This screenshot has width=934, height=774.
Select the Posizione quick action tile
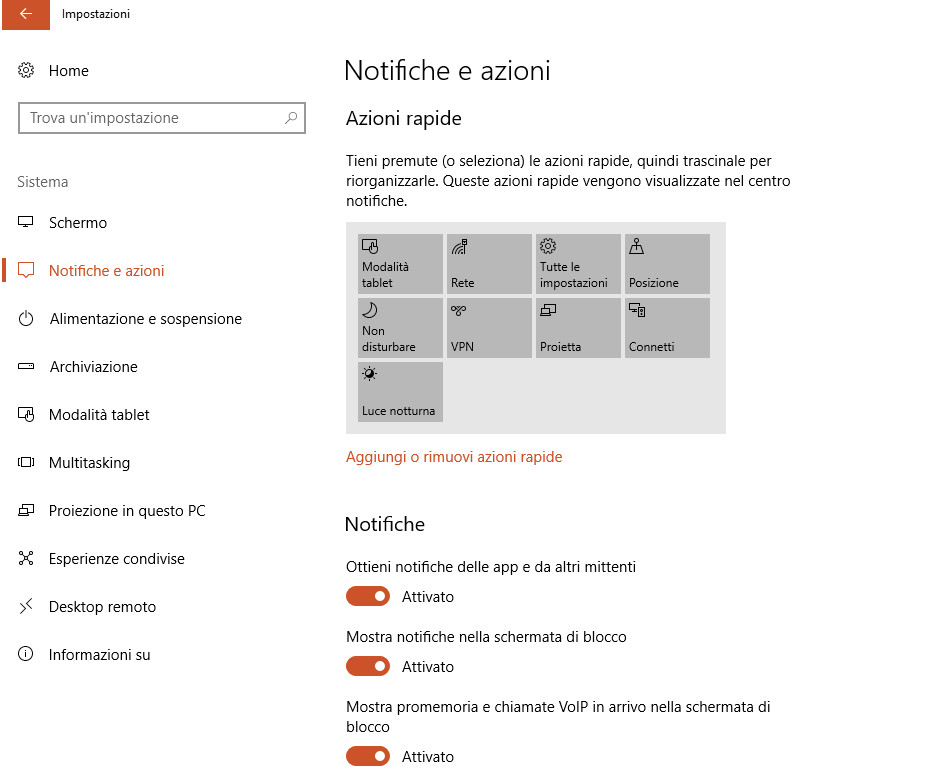(667, 264)
